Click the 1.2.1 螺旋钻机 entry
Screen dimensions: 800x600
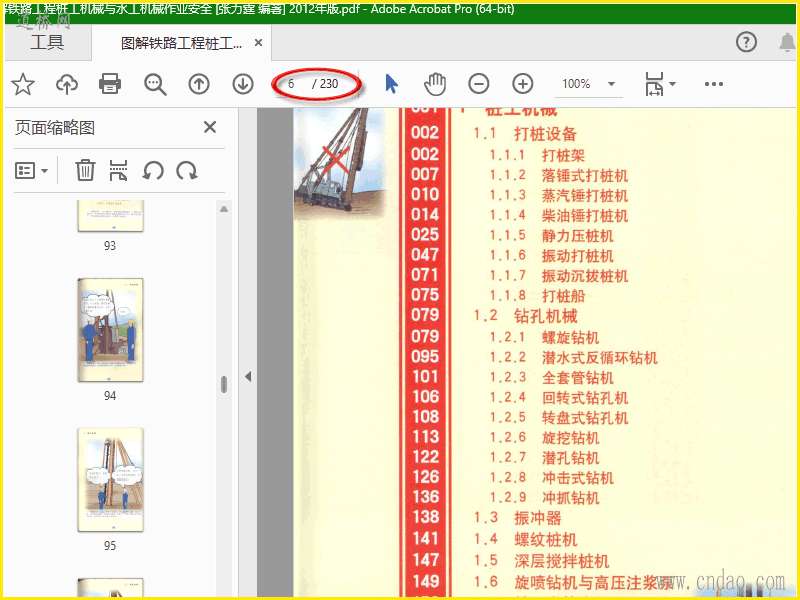[544, 337]
